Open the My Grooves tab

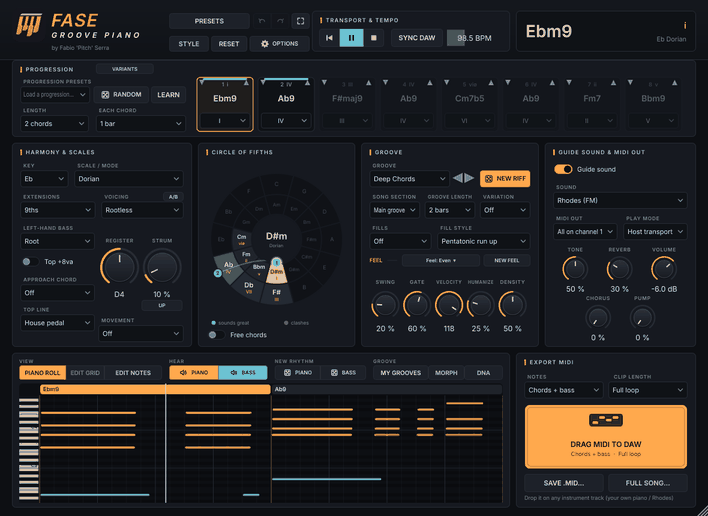[x=401, y=373]
